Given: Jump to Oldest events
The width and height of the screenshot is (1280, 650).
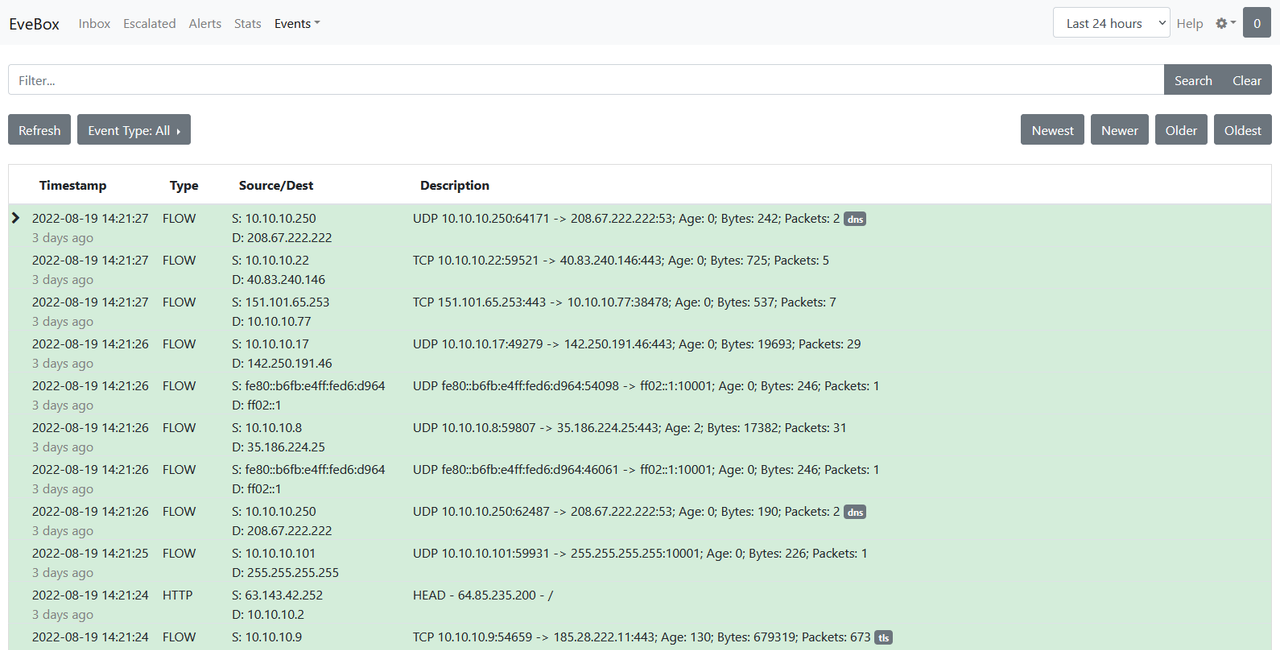Looking at the screenshot, I should [x=1243, y=130].
